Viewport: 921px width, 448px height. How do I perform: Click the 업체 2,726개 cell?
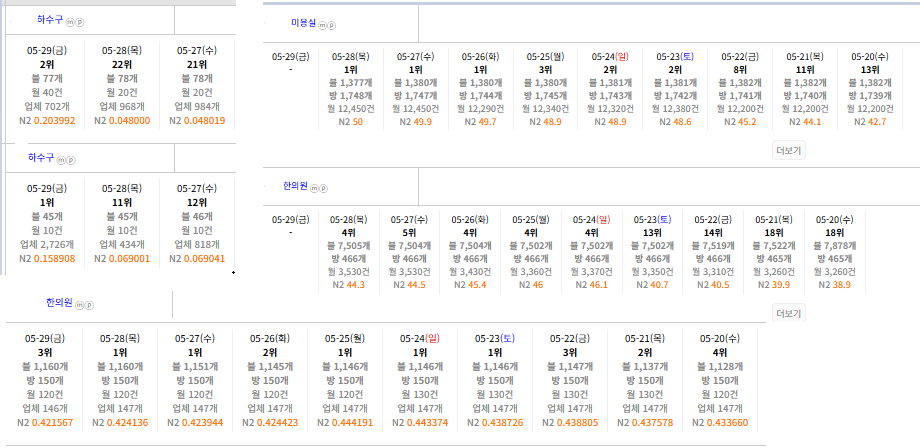coord(47,245)
